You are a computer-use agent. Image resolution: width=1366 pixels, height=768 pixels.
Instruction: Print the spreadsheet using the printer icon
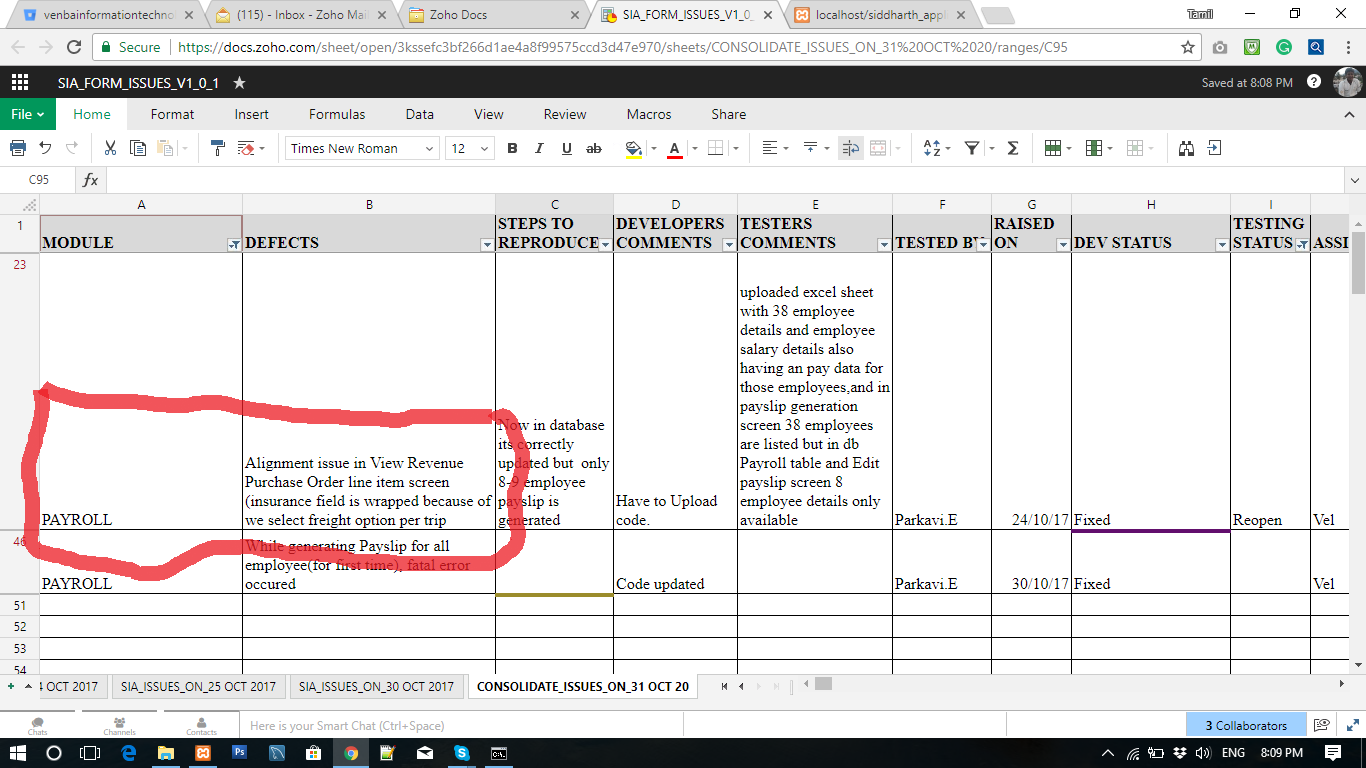point(18,148)
